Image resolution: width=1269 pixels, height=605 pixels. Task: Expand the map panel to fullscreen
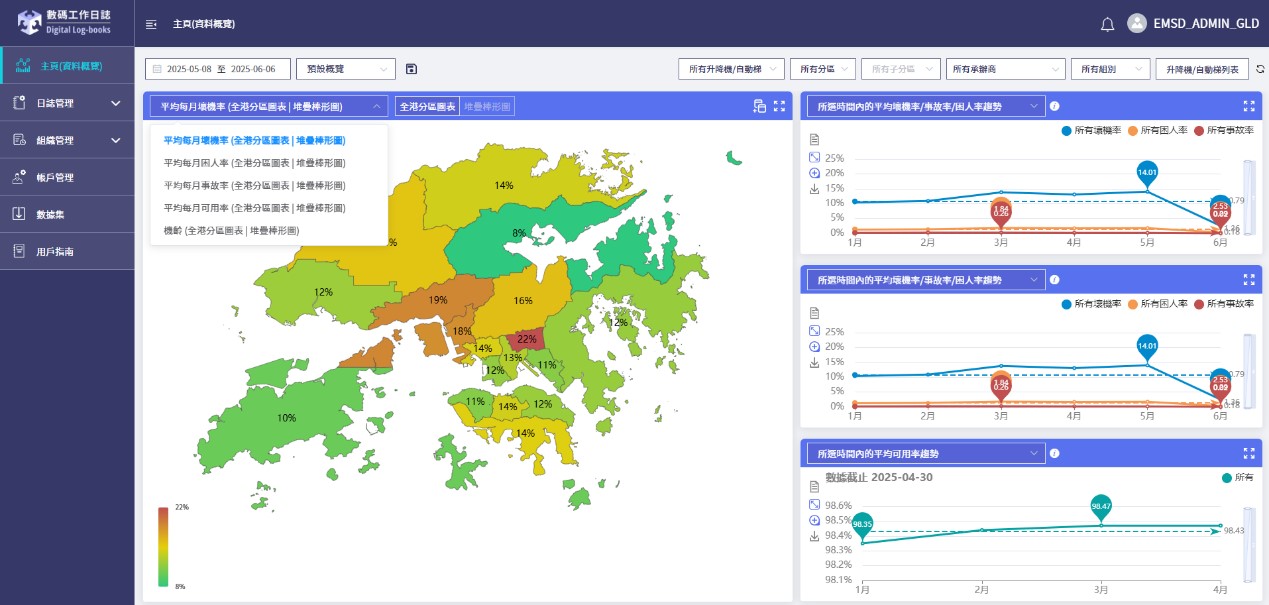pos(779,106)
